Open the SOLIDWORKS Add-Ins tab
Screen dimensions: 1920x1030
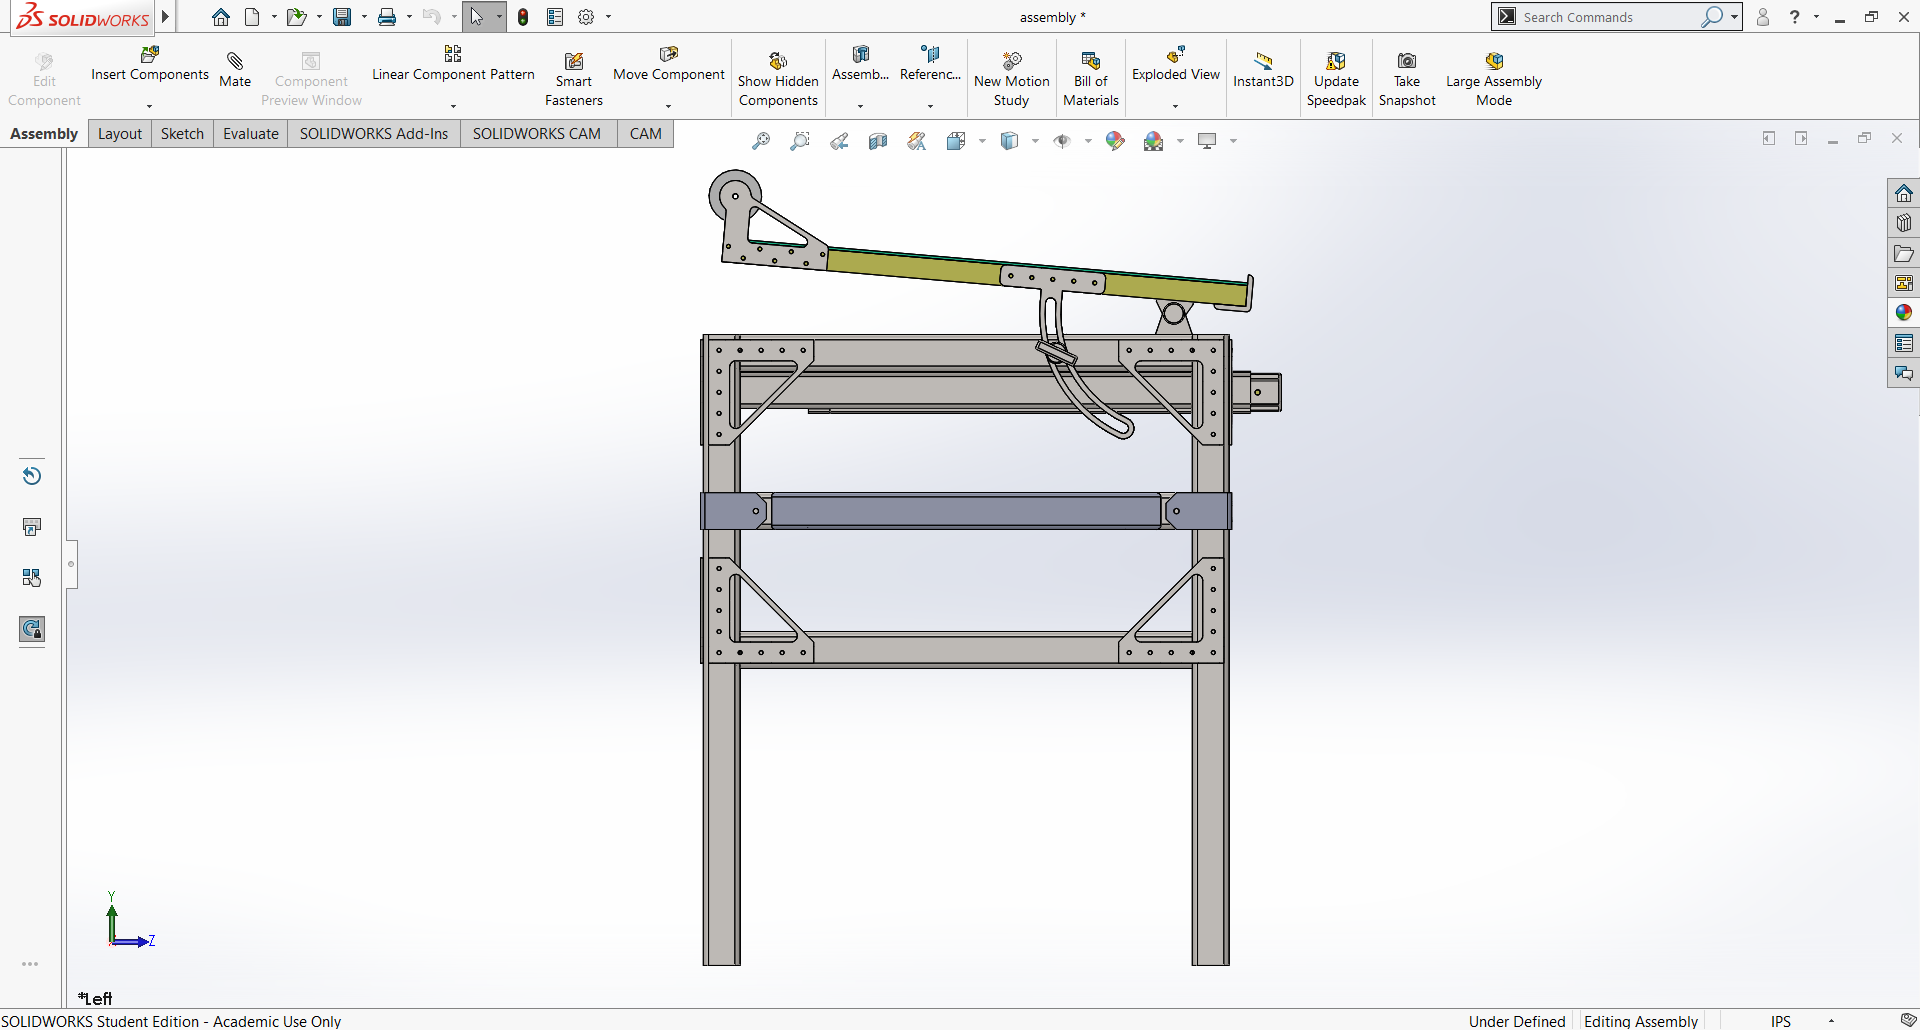point(374,134)
